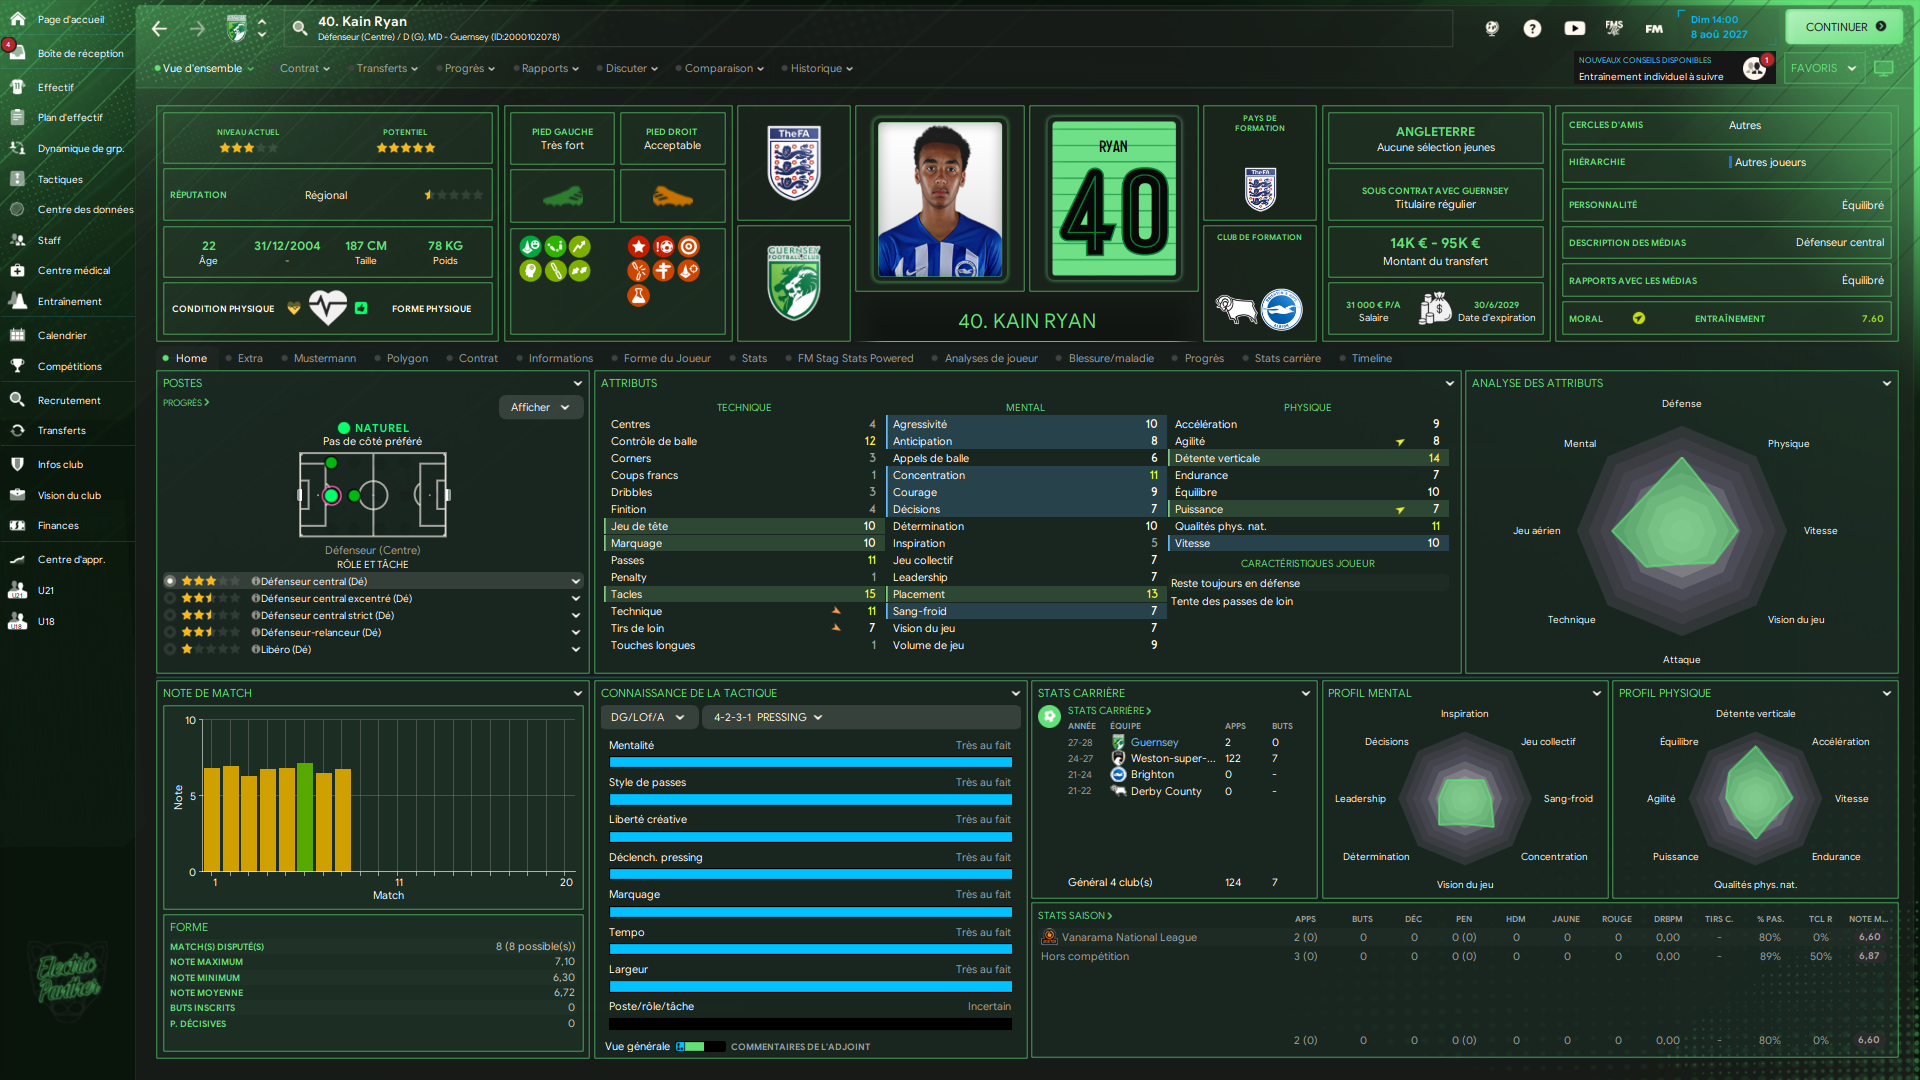Open the 4-2-3-1 Pressing tactic dropdown
This screenshot has height=1080, width=1920.
click(767, 717)
